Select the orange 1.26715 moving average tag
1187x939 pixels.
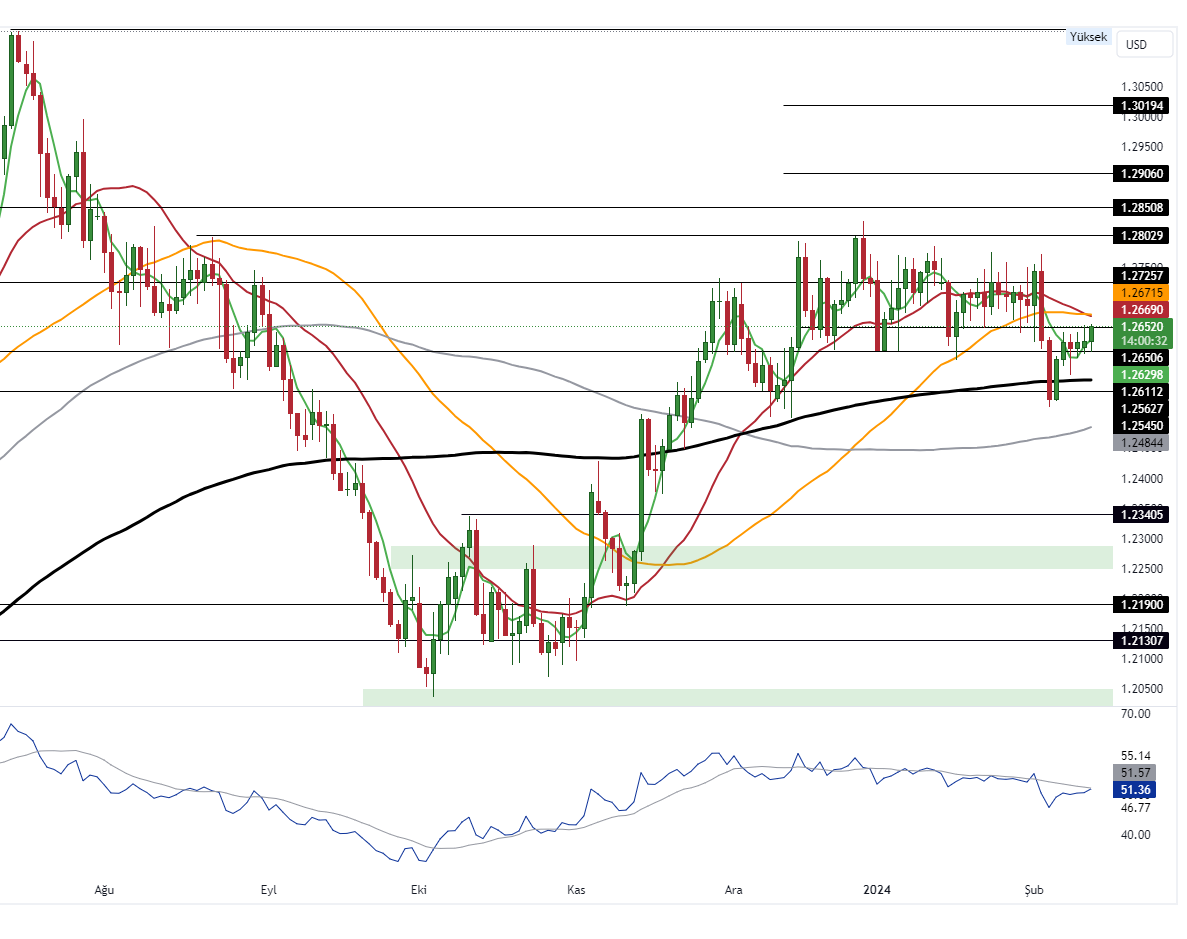tap(1141, 293)
